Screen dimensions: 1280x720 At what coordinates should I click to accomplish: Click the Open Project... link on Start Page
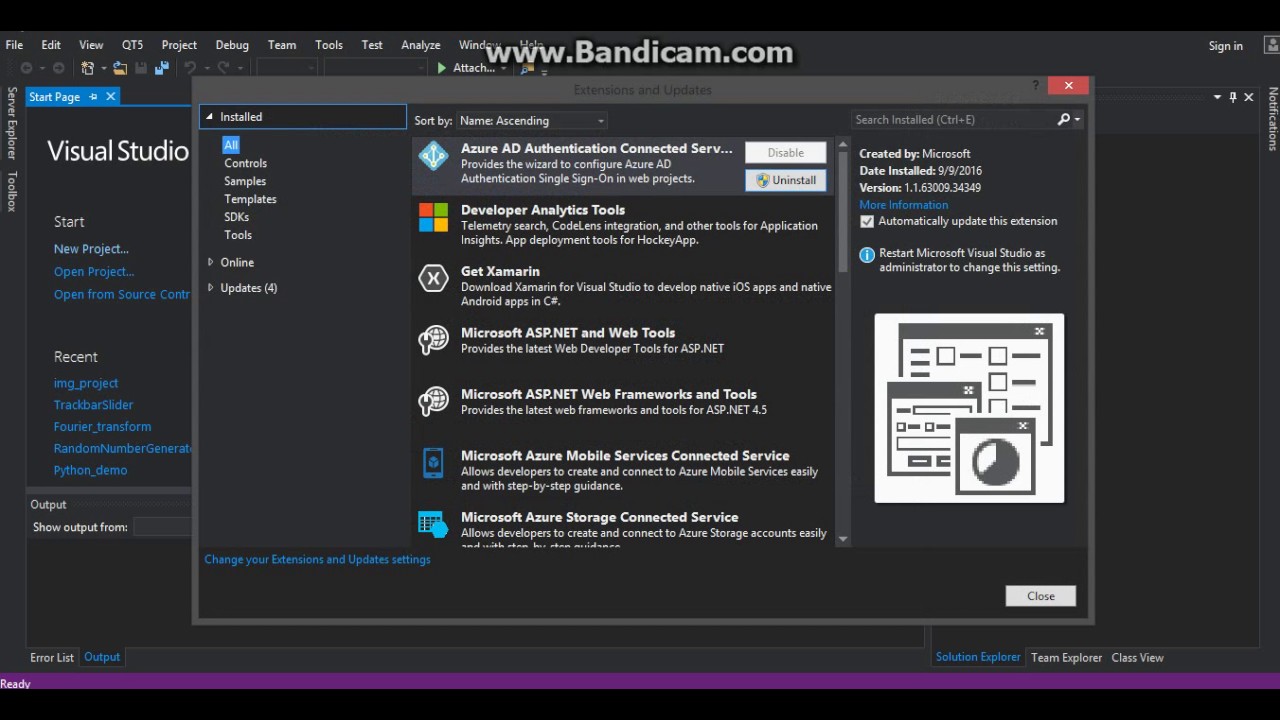click(x=94, y=272)
